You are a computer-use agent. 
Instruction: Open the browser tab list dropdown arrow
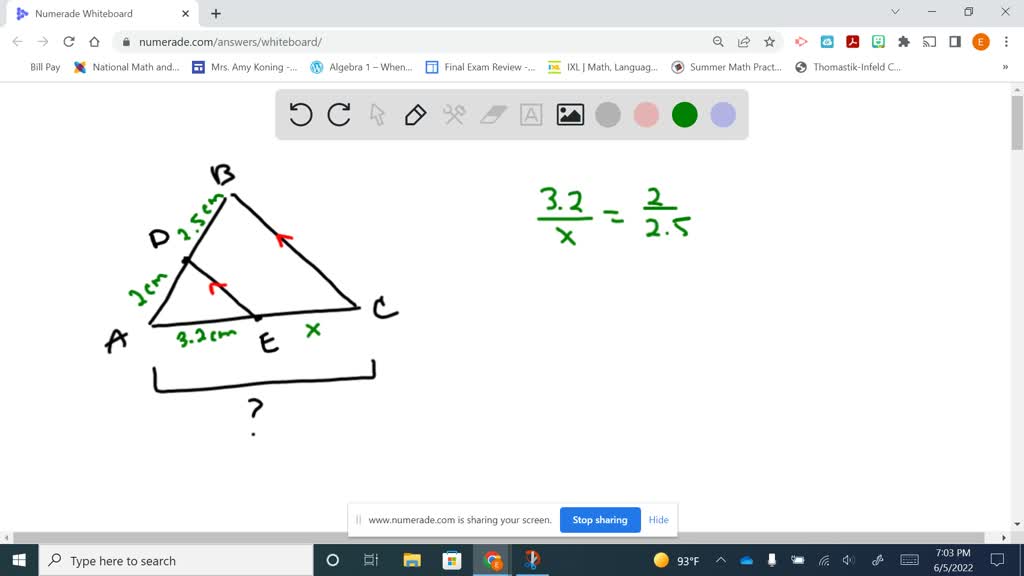point(895,13)
